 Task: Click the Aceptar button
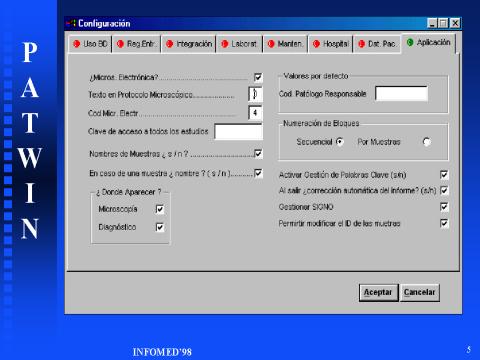pyautogui.click(x=378, y=292)
